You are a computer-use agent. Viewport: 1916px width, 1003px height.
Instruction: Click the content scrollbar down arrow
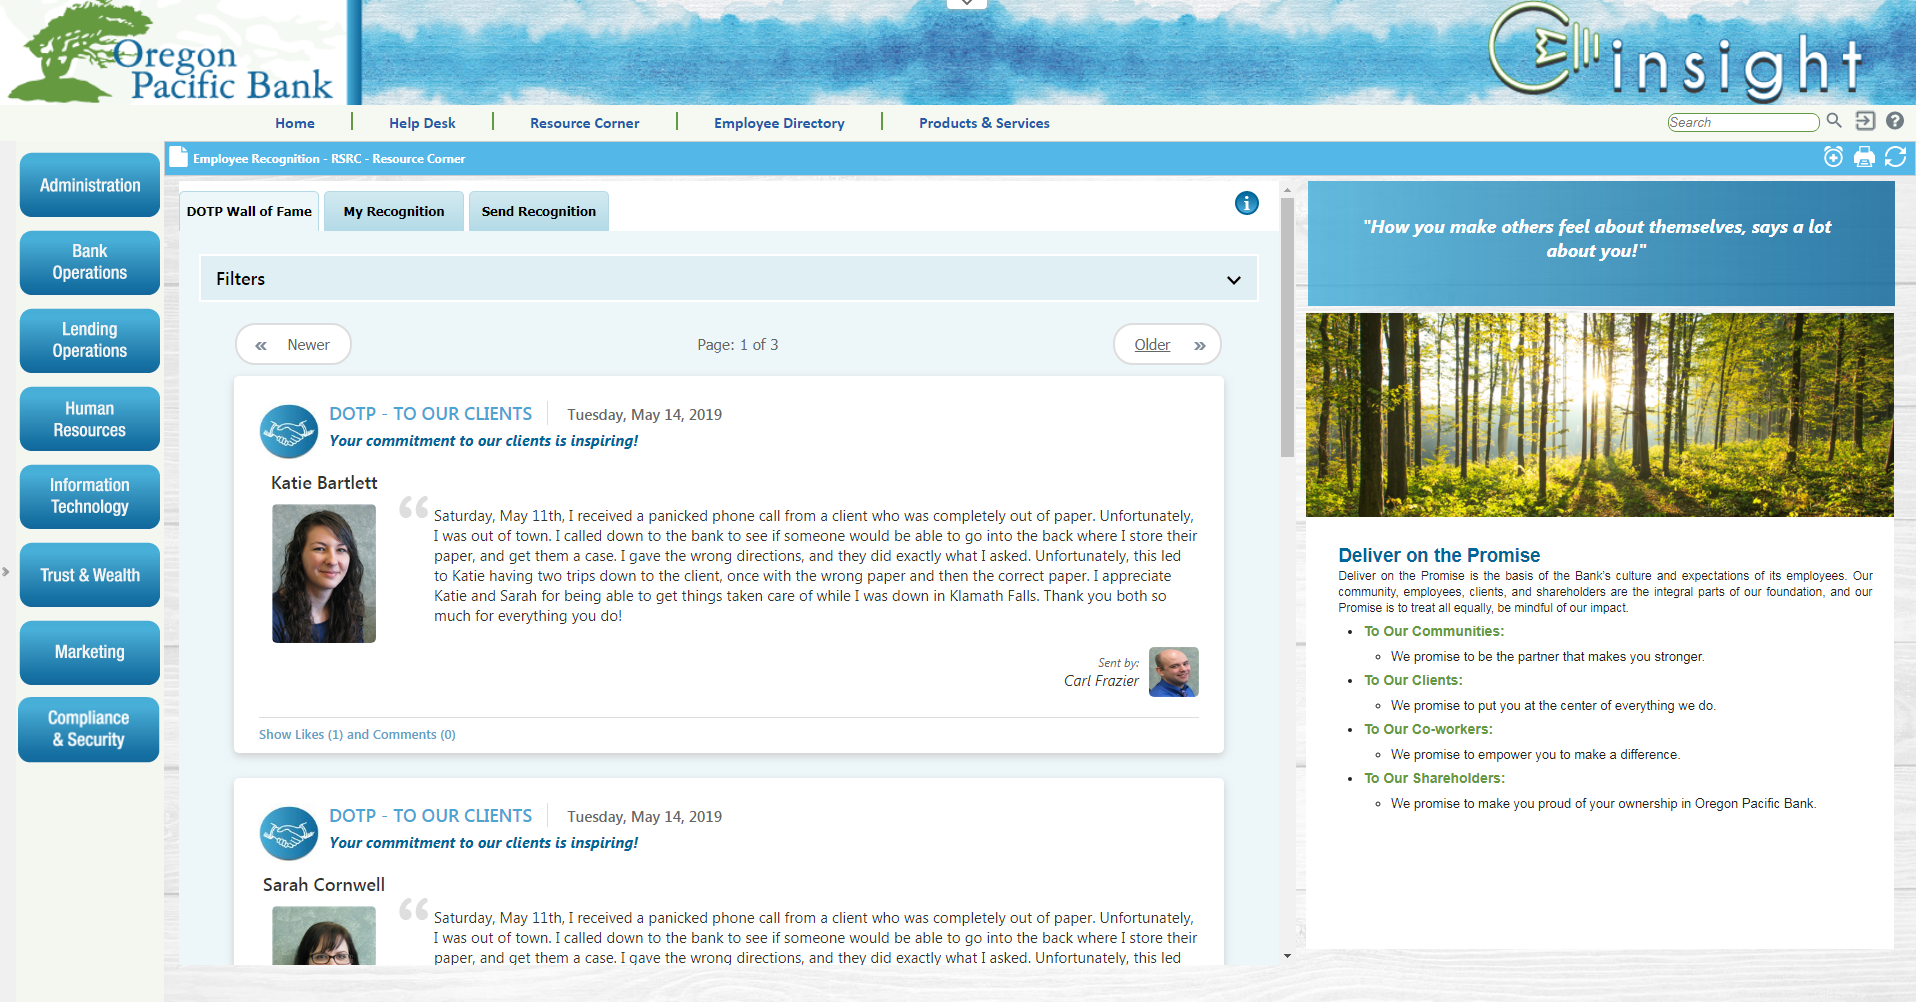[x=1287, y=956]
